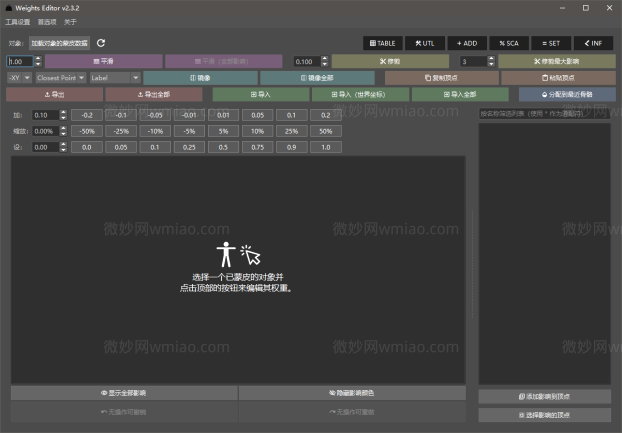Toggle the TABLE view button

[383, 43]
